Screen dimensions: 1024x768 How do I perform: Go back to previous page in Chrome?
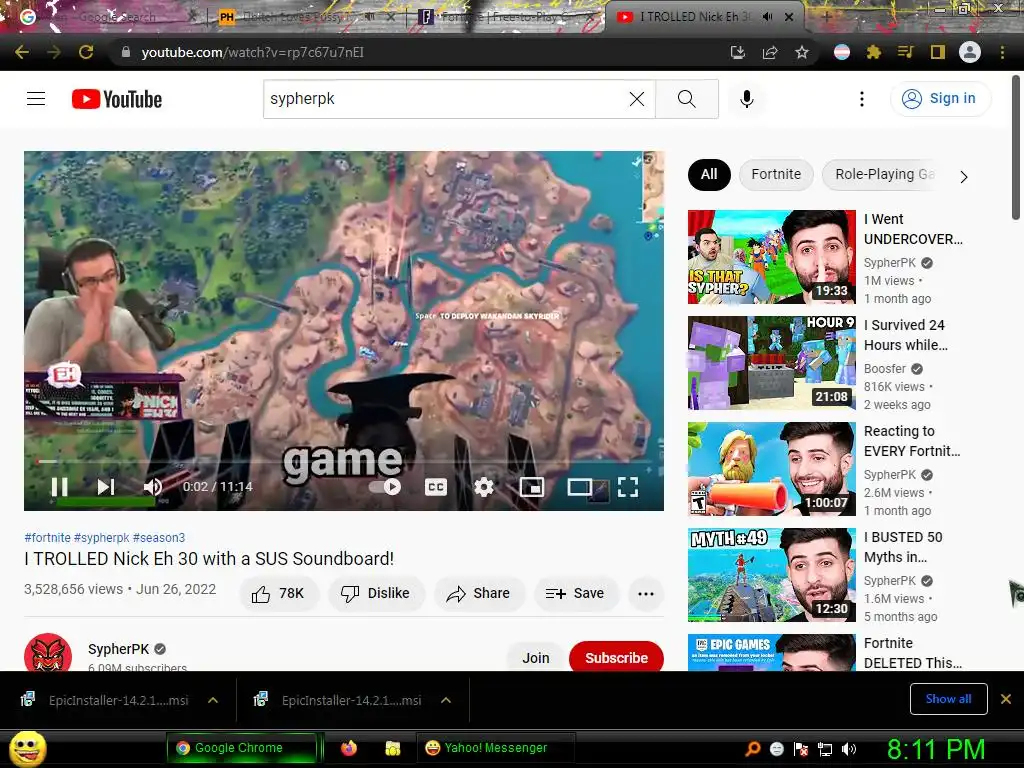coord(22,52)
